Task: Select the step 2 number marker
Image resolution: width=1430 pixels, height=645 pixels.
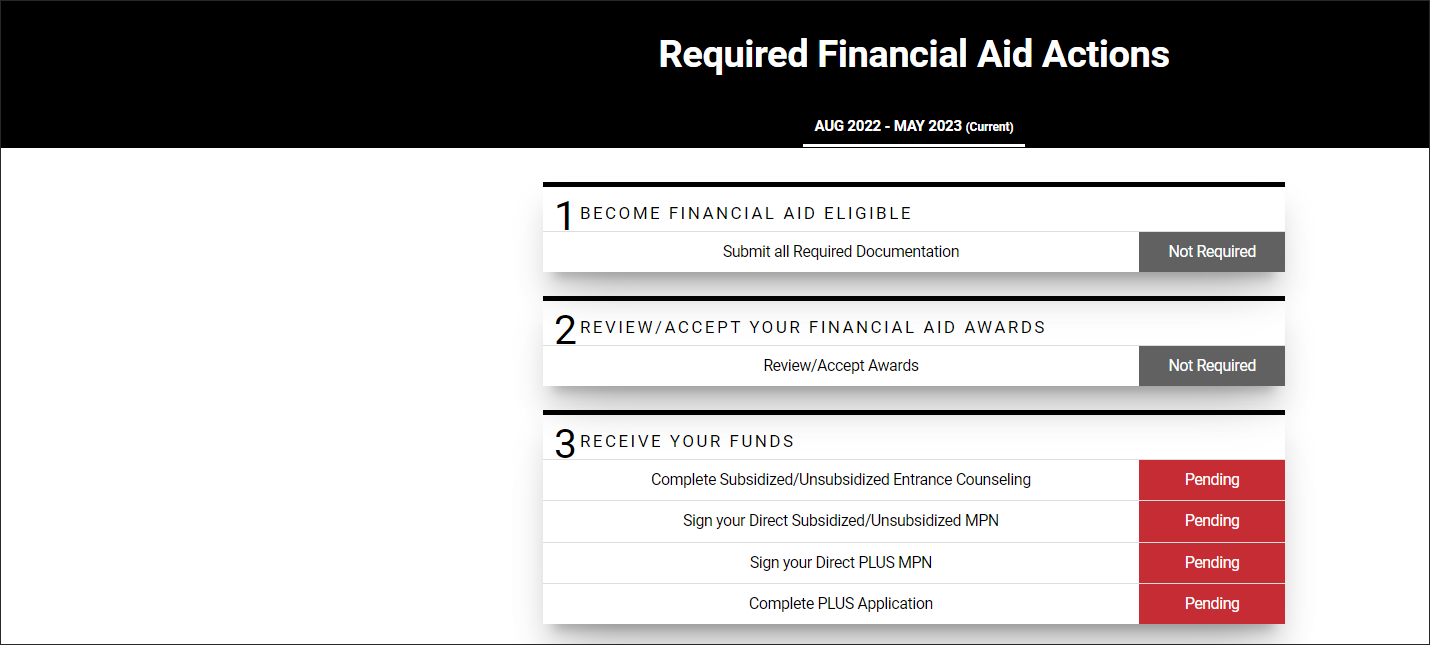Action: 564,329
